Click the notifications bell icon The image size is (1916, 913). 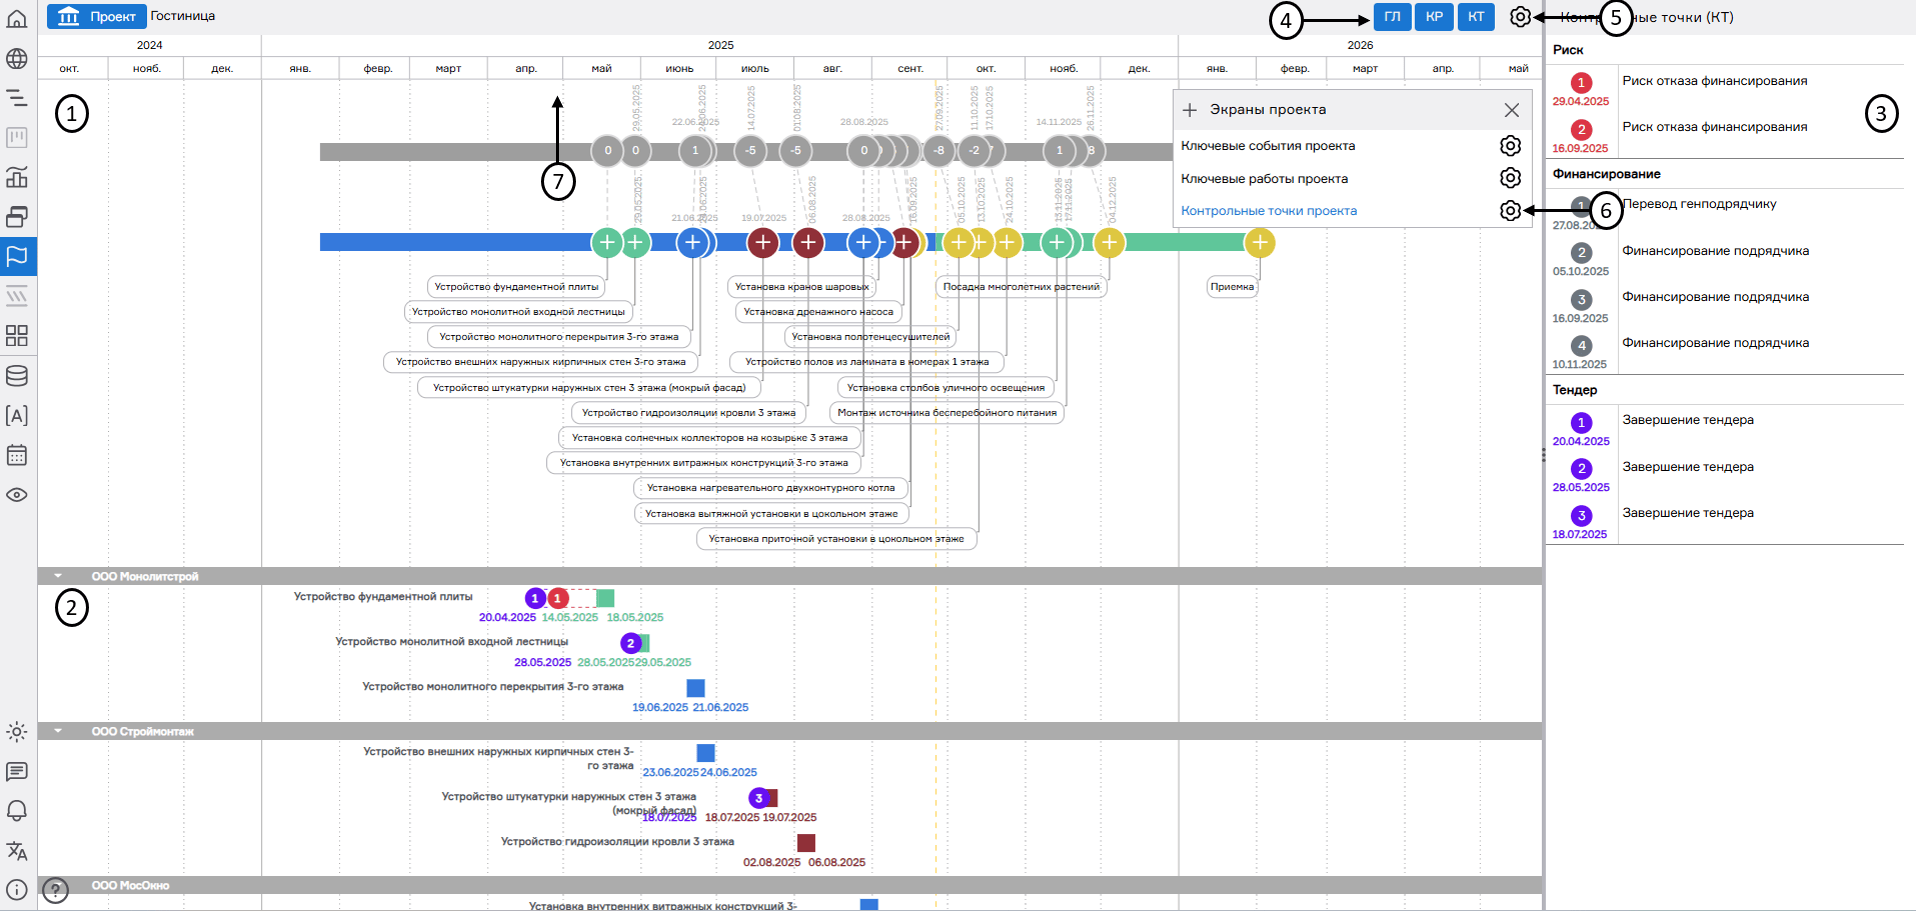(17, 811)
